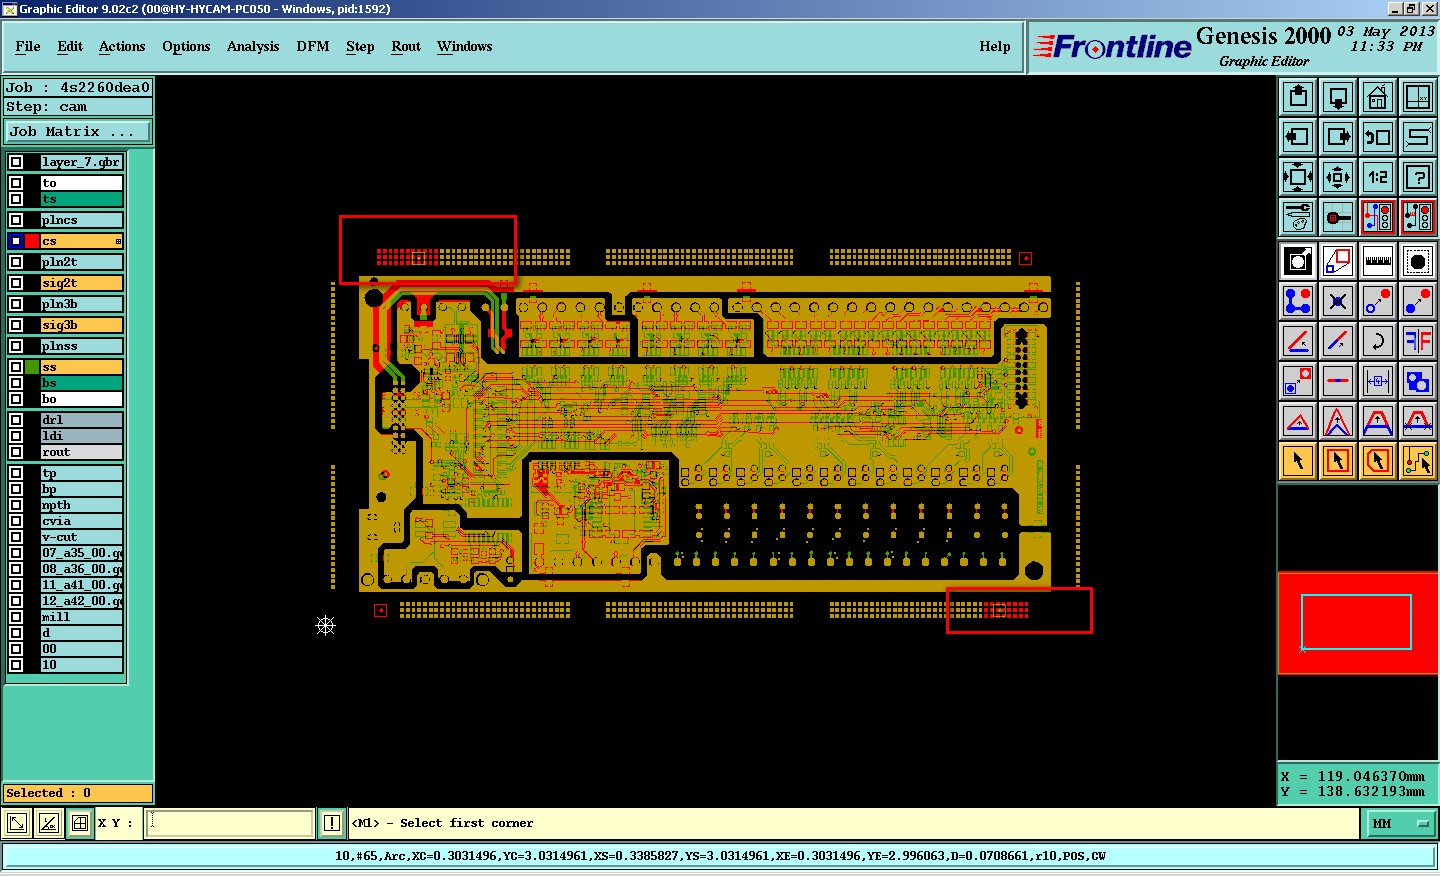Click the previous zoom back-arrow icon
Image resolution: width=1440 pixels, height=876 pixels.
(1378, 137)
